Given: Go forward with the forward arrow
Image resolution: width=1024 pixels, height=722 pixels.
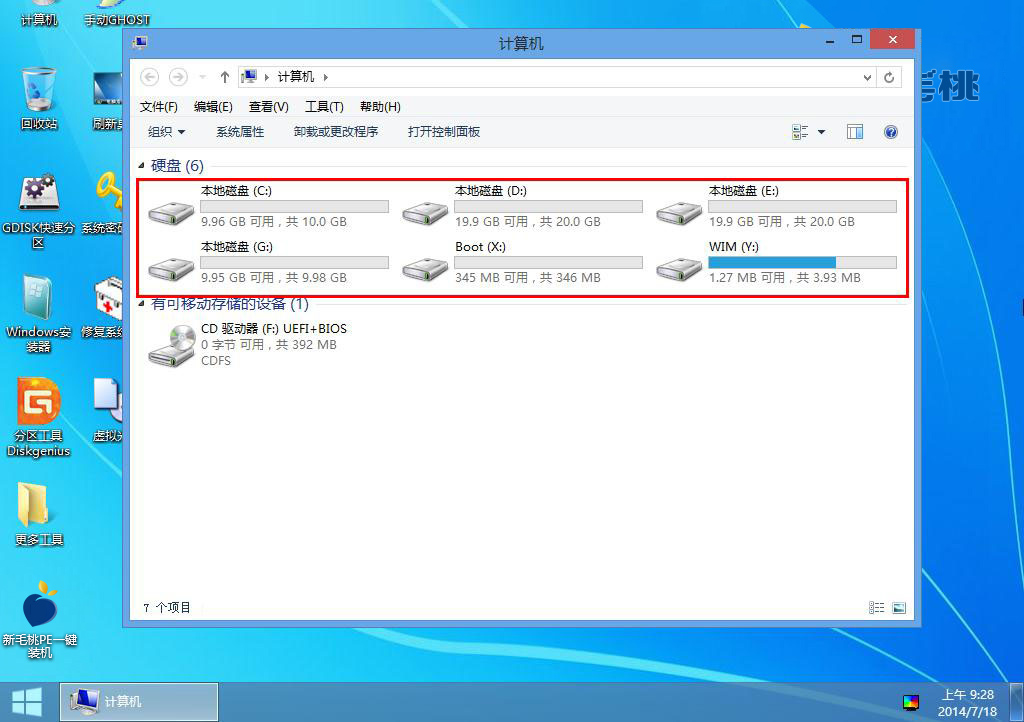Looking at the screenshot, I should coord(178,77).
